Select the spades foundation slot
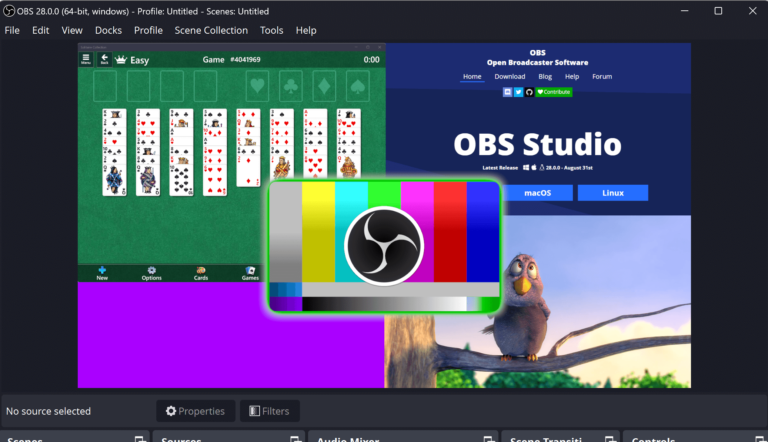Image resolution: width=768 pixels, height=442 pixels. 358,86
